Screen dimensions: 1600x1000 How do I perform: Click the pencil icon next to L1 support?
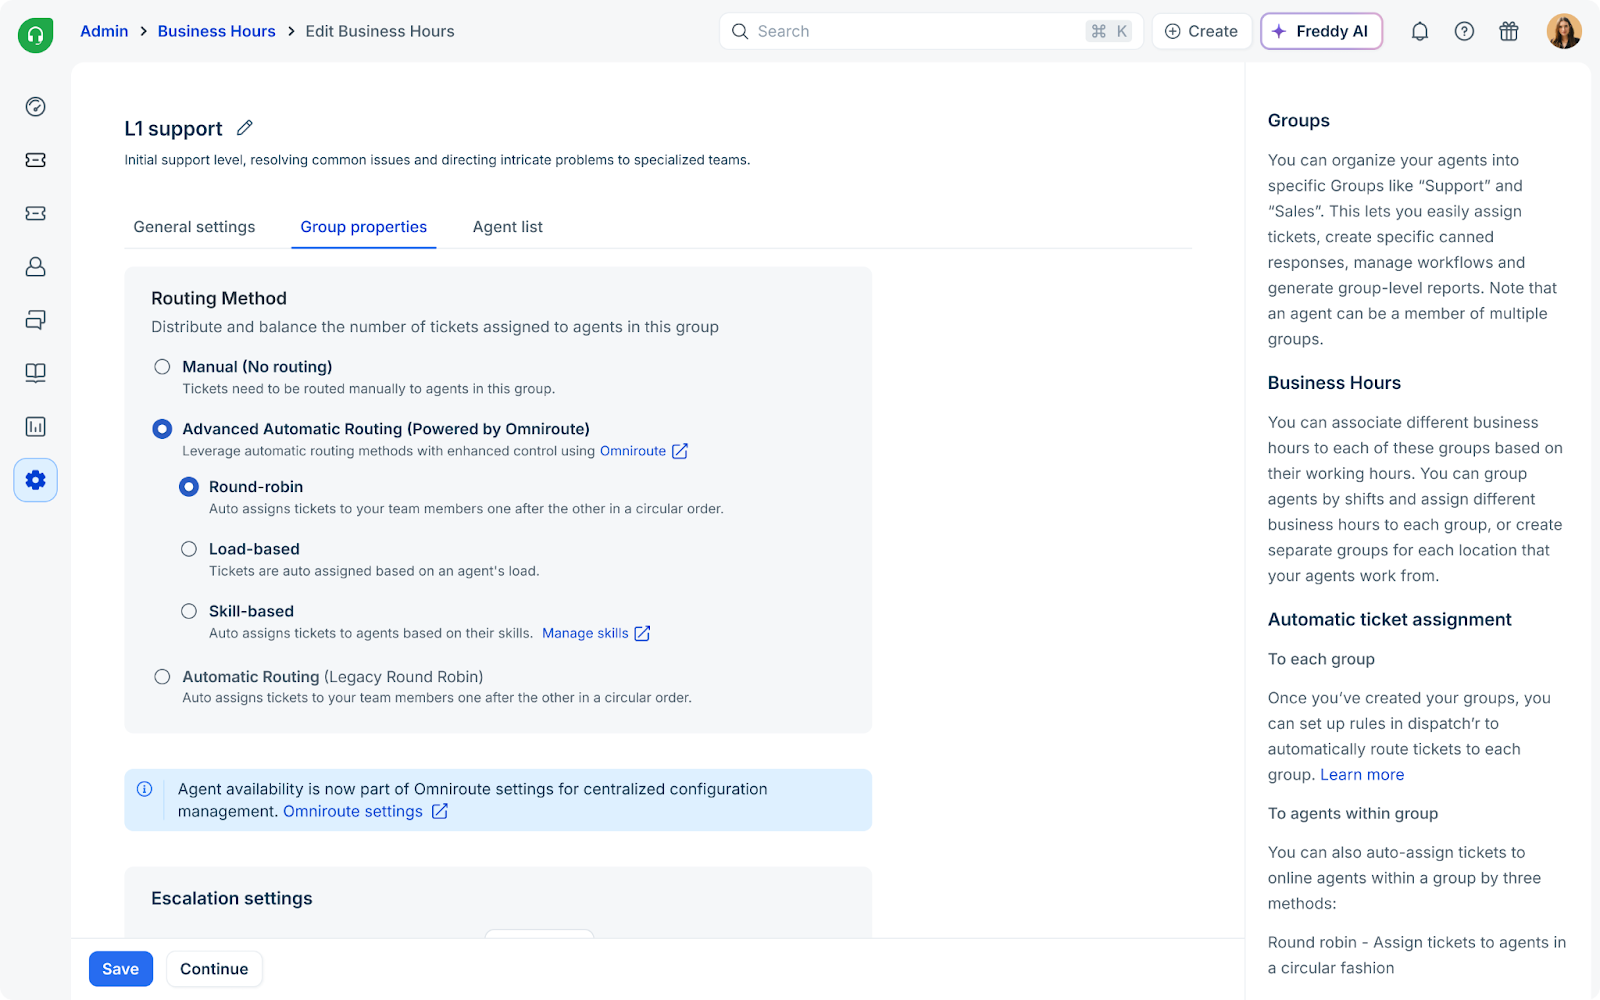(245, 128)
